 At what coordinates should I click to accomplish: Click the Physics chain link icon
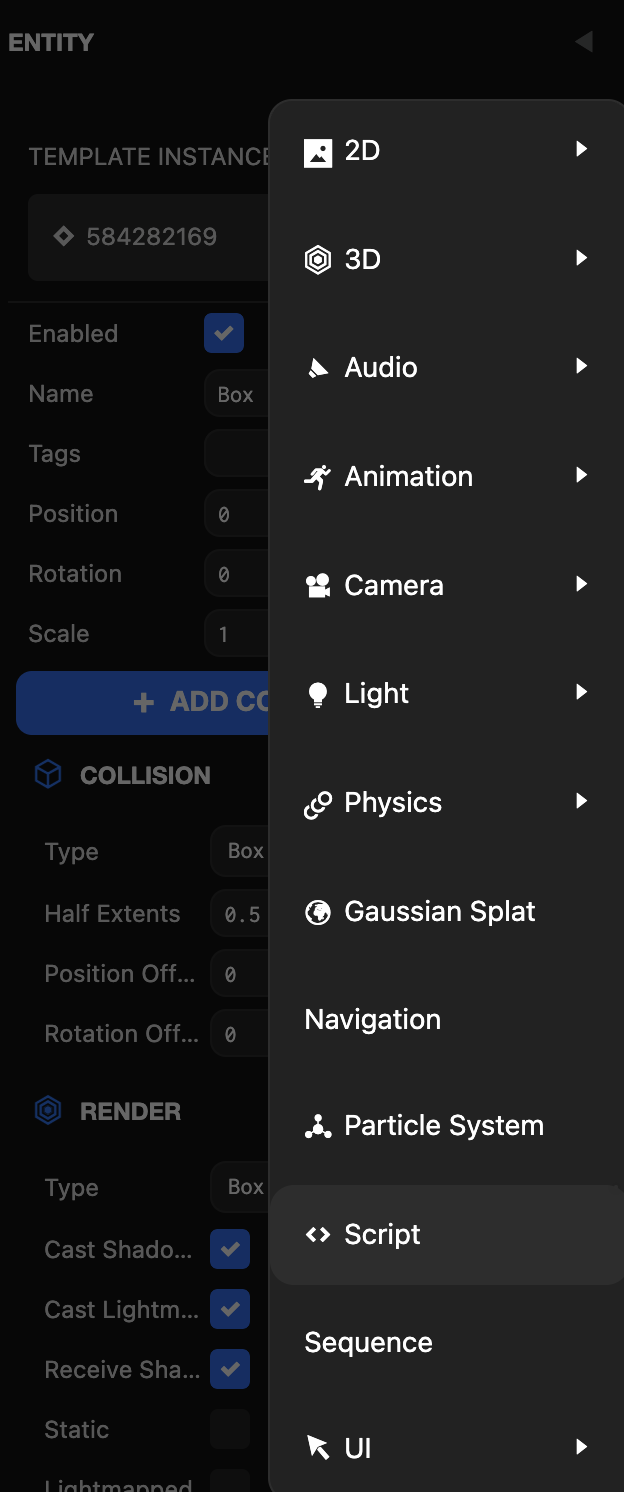(x=318, y=803)
